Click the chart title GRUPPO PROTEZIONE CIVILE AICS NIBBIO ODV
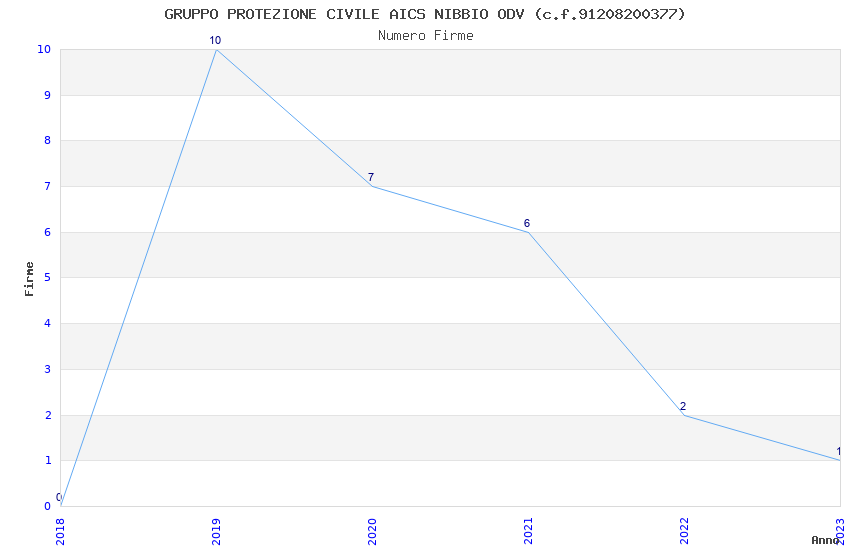This screenshot has width=850, height=550. 425,14
